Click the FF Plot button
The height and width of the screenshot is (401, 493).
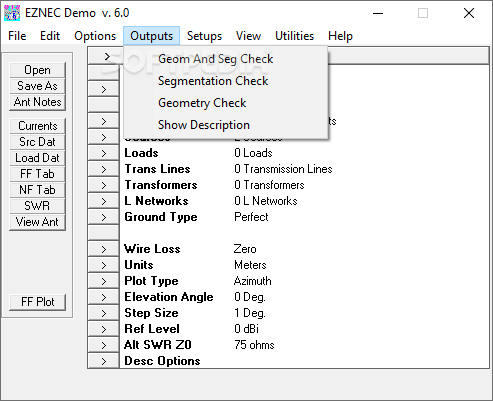click(x=37, y=302)
